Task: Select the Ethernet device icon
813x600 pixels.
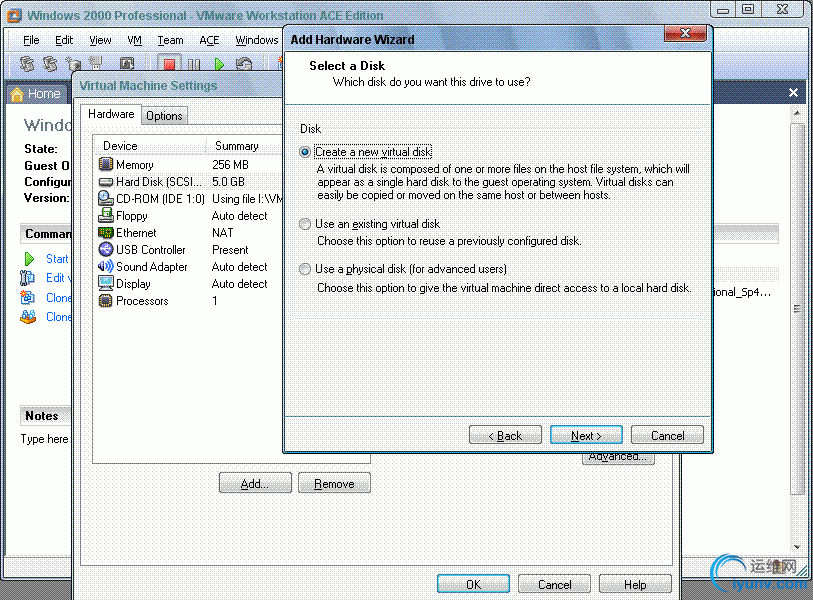Action: (x=105, y=232)
